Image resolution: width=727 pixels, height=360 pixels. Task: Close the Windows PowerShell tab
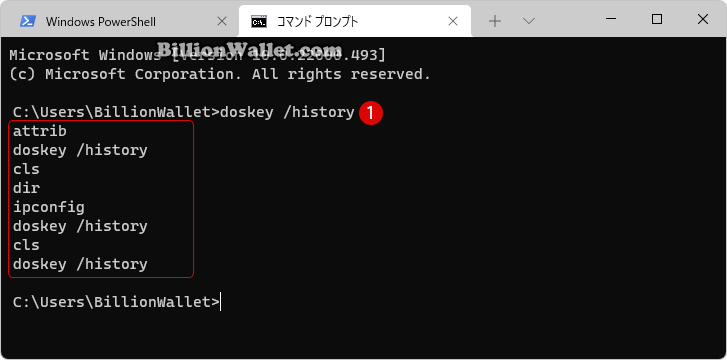222,21
